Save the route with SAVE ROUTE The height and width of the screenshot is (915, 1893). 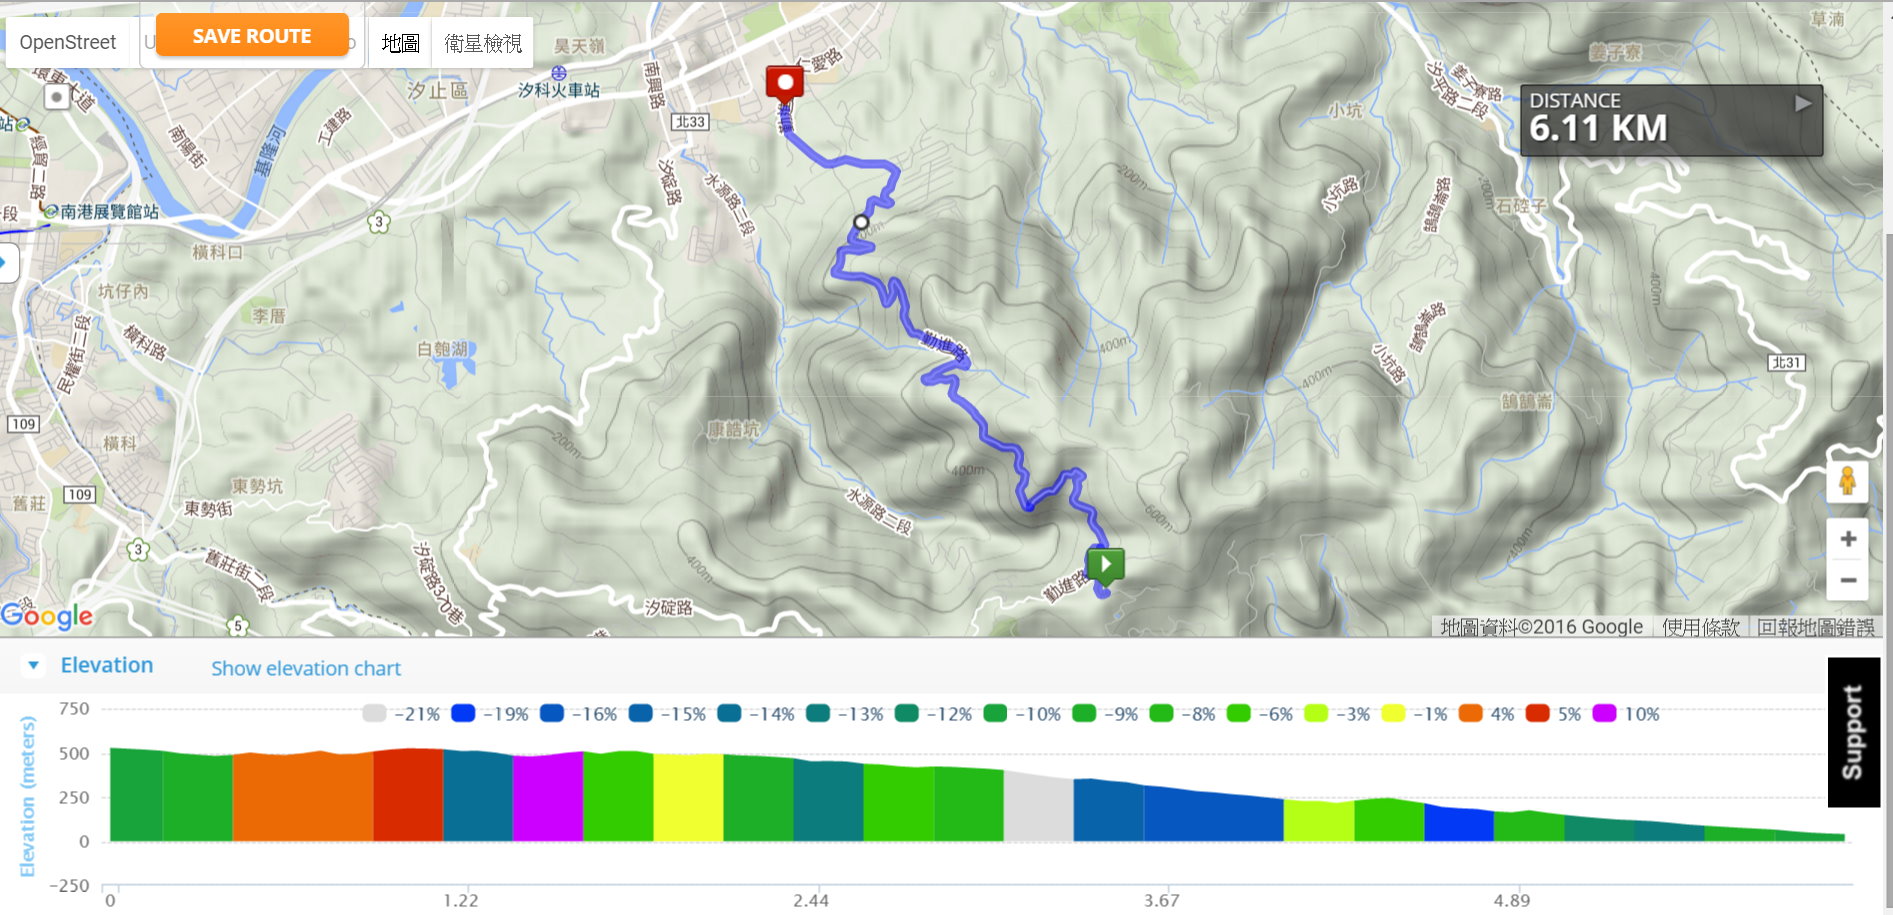[x=252, y=36]
